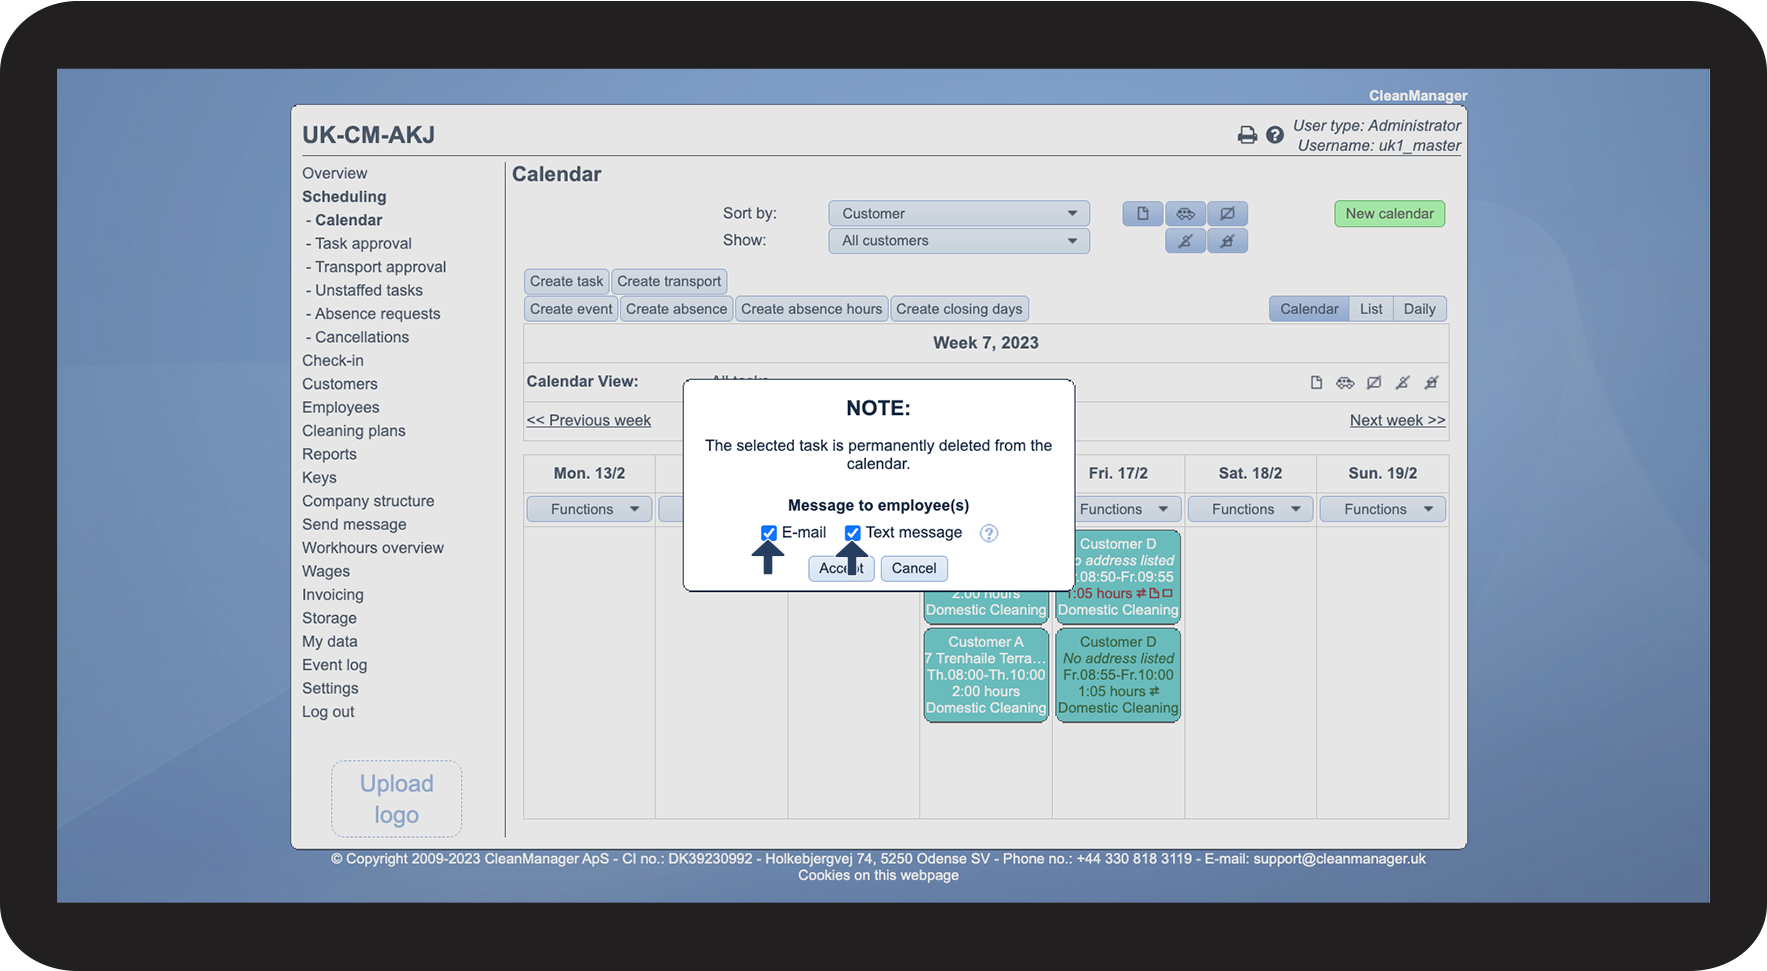Click the Accept button in the note dialog
The height and width of the screenshot is (971, 1767).
click(841, 568)
